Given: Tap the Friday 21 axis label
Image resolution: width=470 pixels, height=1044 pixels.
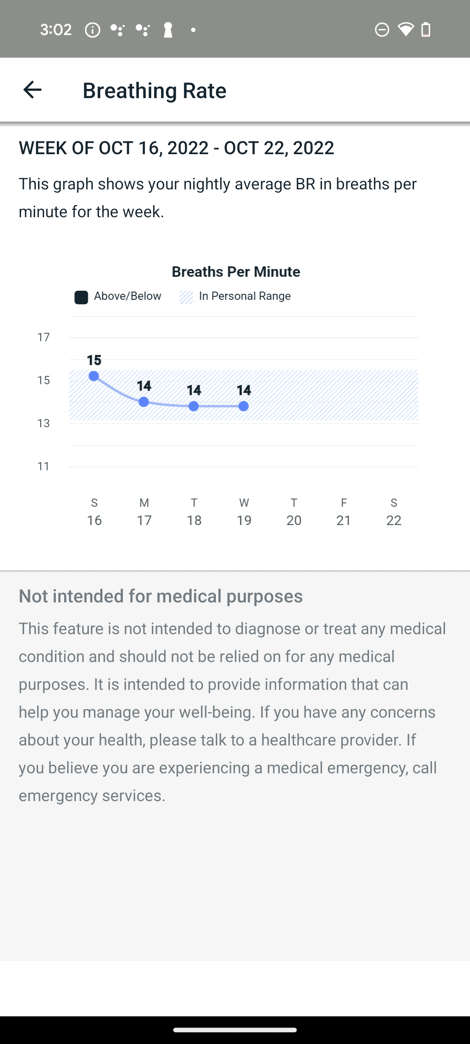Looking at the screenshot, I should click(344, 511).
